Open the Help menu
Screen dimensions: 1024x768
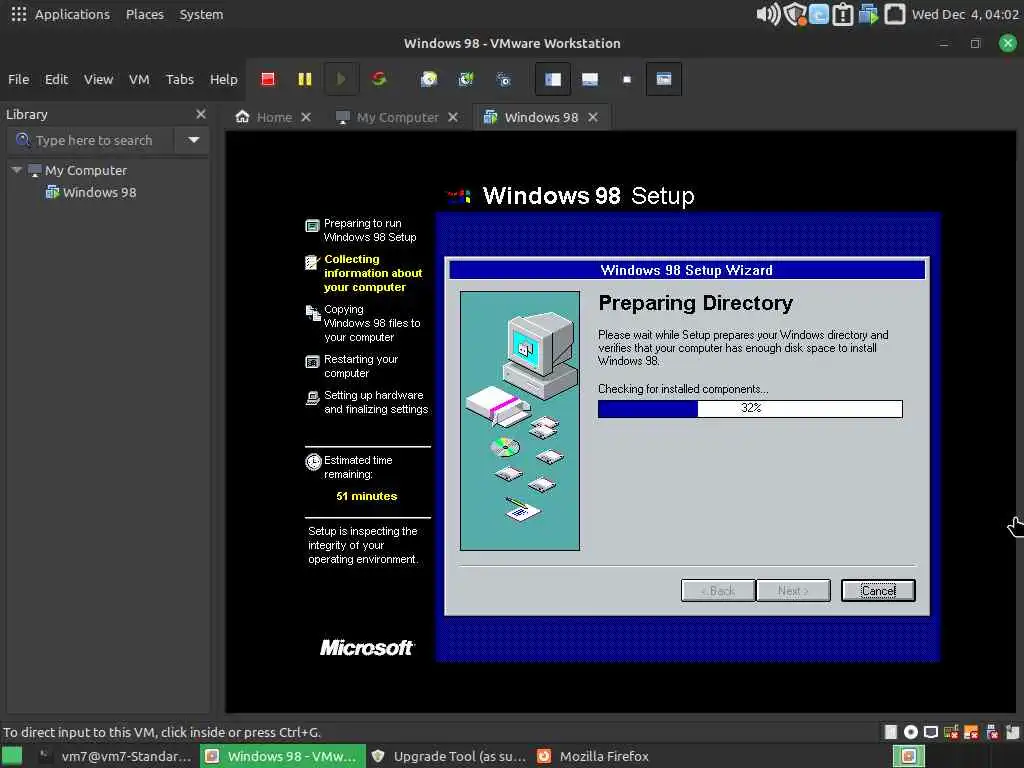coord(223,79)
